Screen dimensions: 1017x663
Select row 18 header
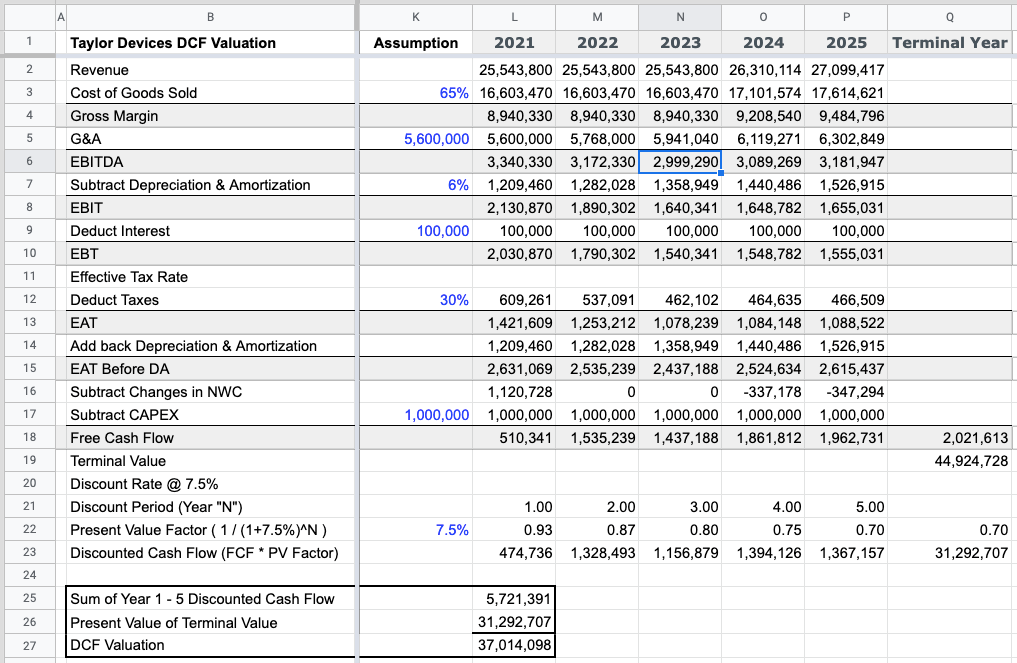[29, 437]
